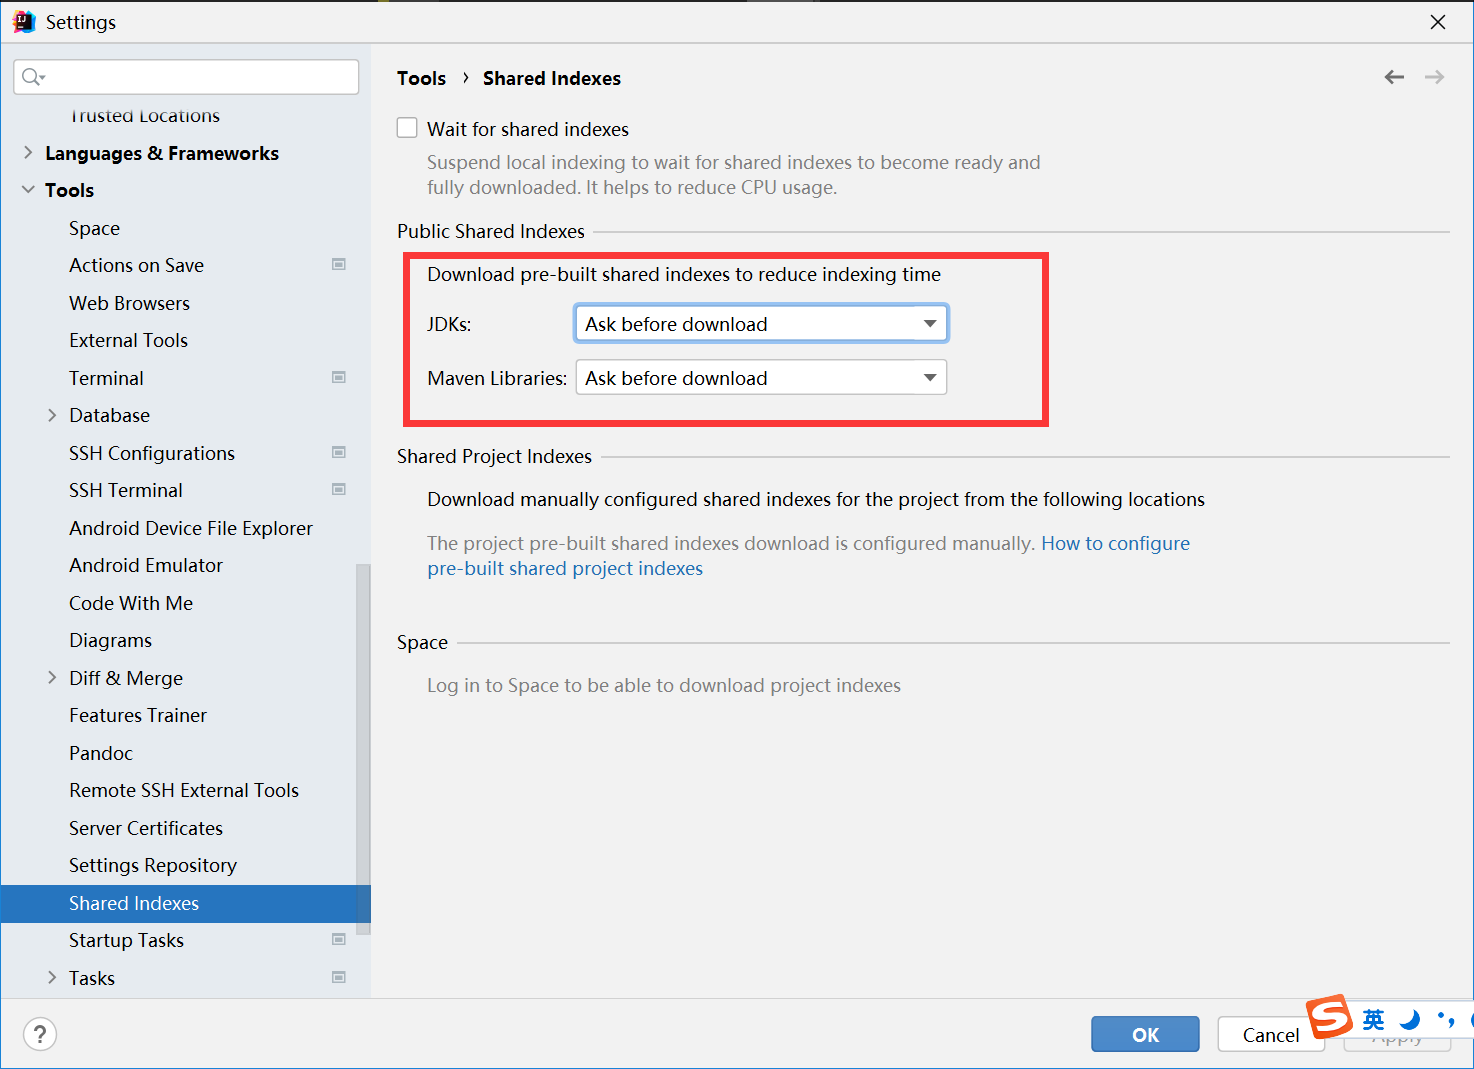This screenshot has height=1069, width=1474.
Task: Click the back navigation arrow above the settings panel
Action: (1394, 76)
